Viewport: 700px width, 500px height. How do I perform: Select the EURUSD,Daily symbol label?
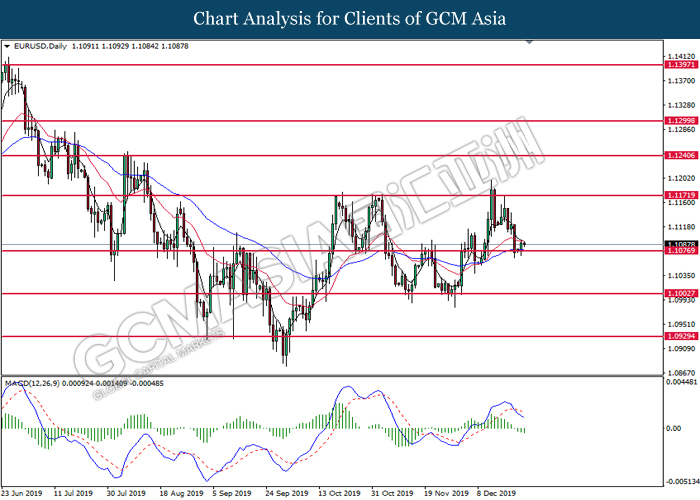(40, 46)
